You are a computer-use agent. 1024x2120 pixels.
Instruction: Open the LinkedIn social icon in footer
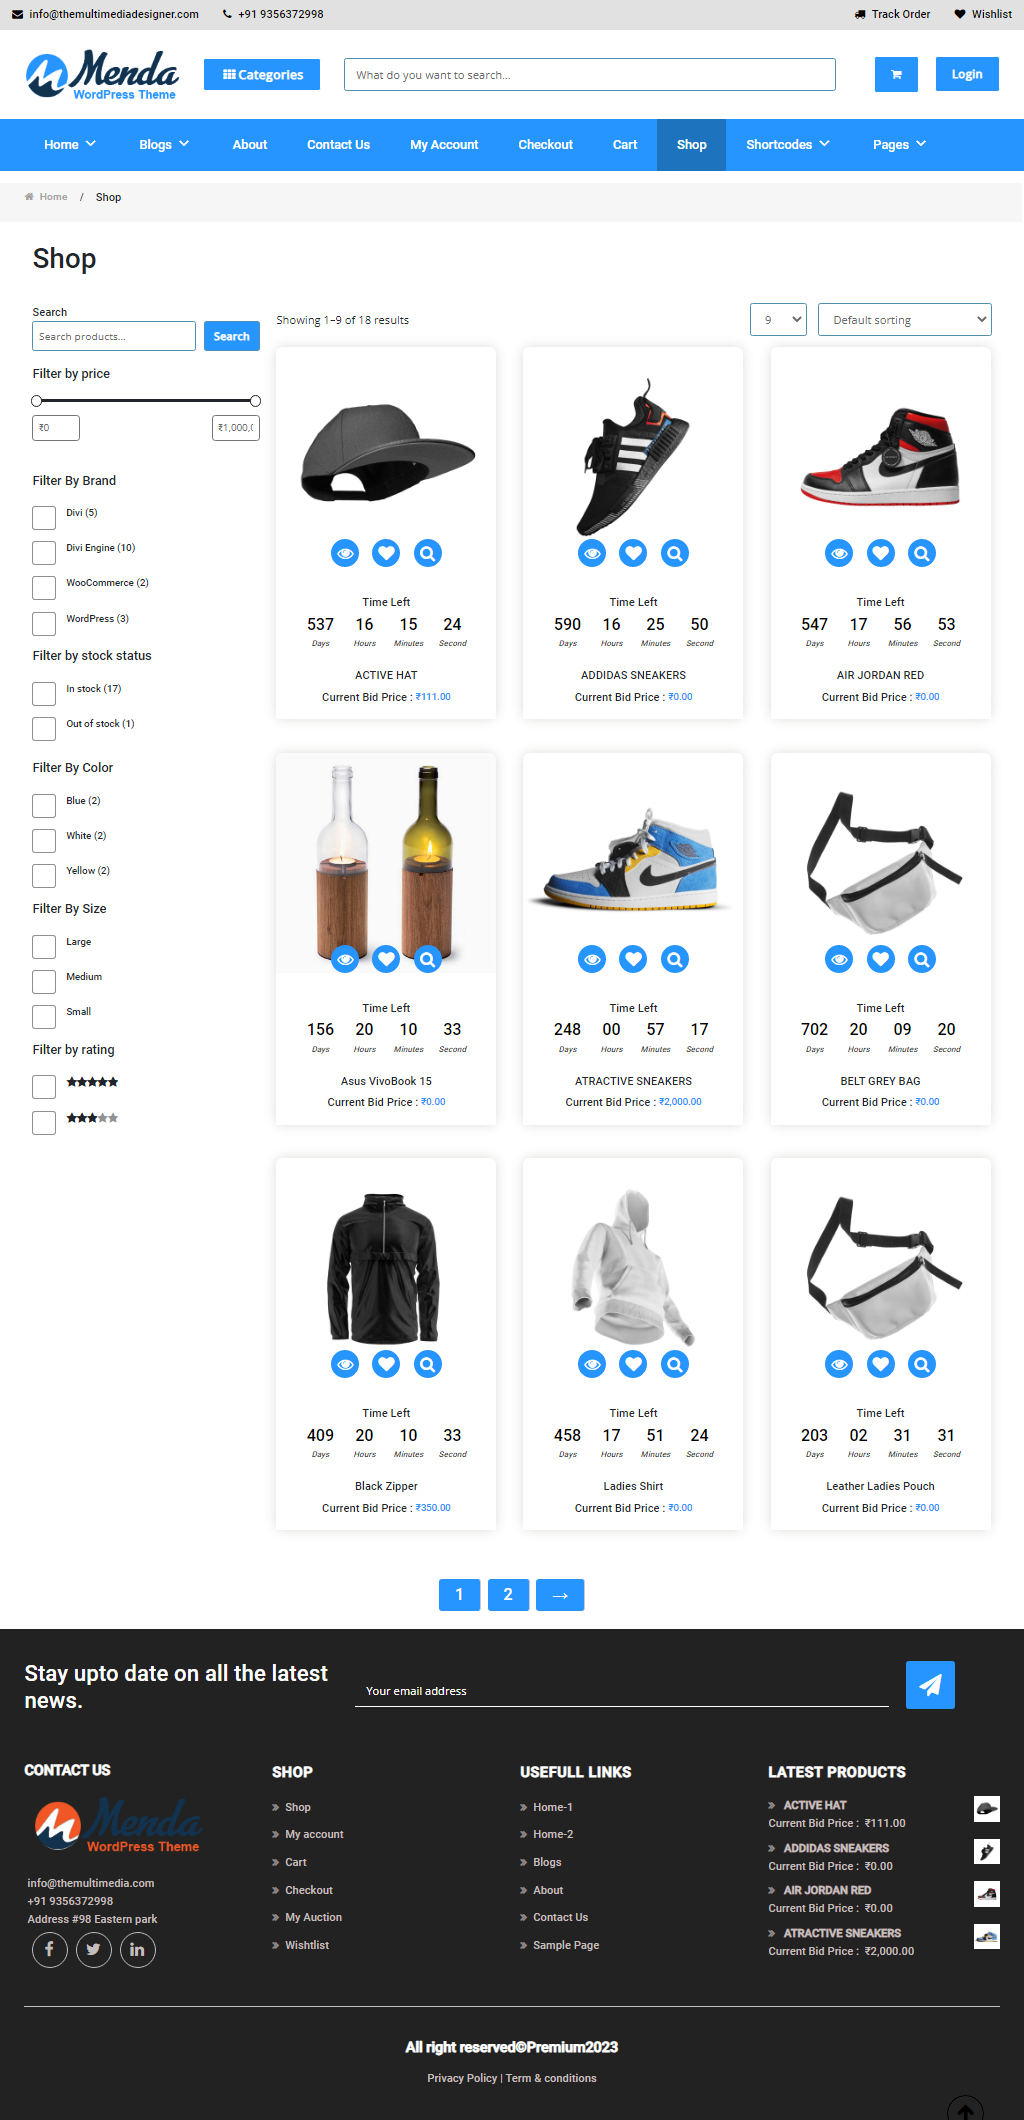138,1949
